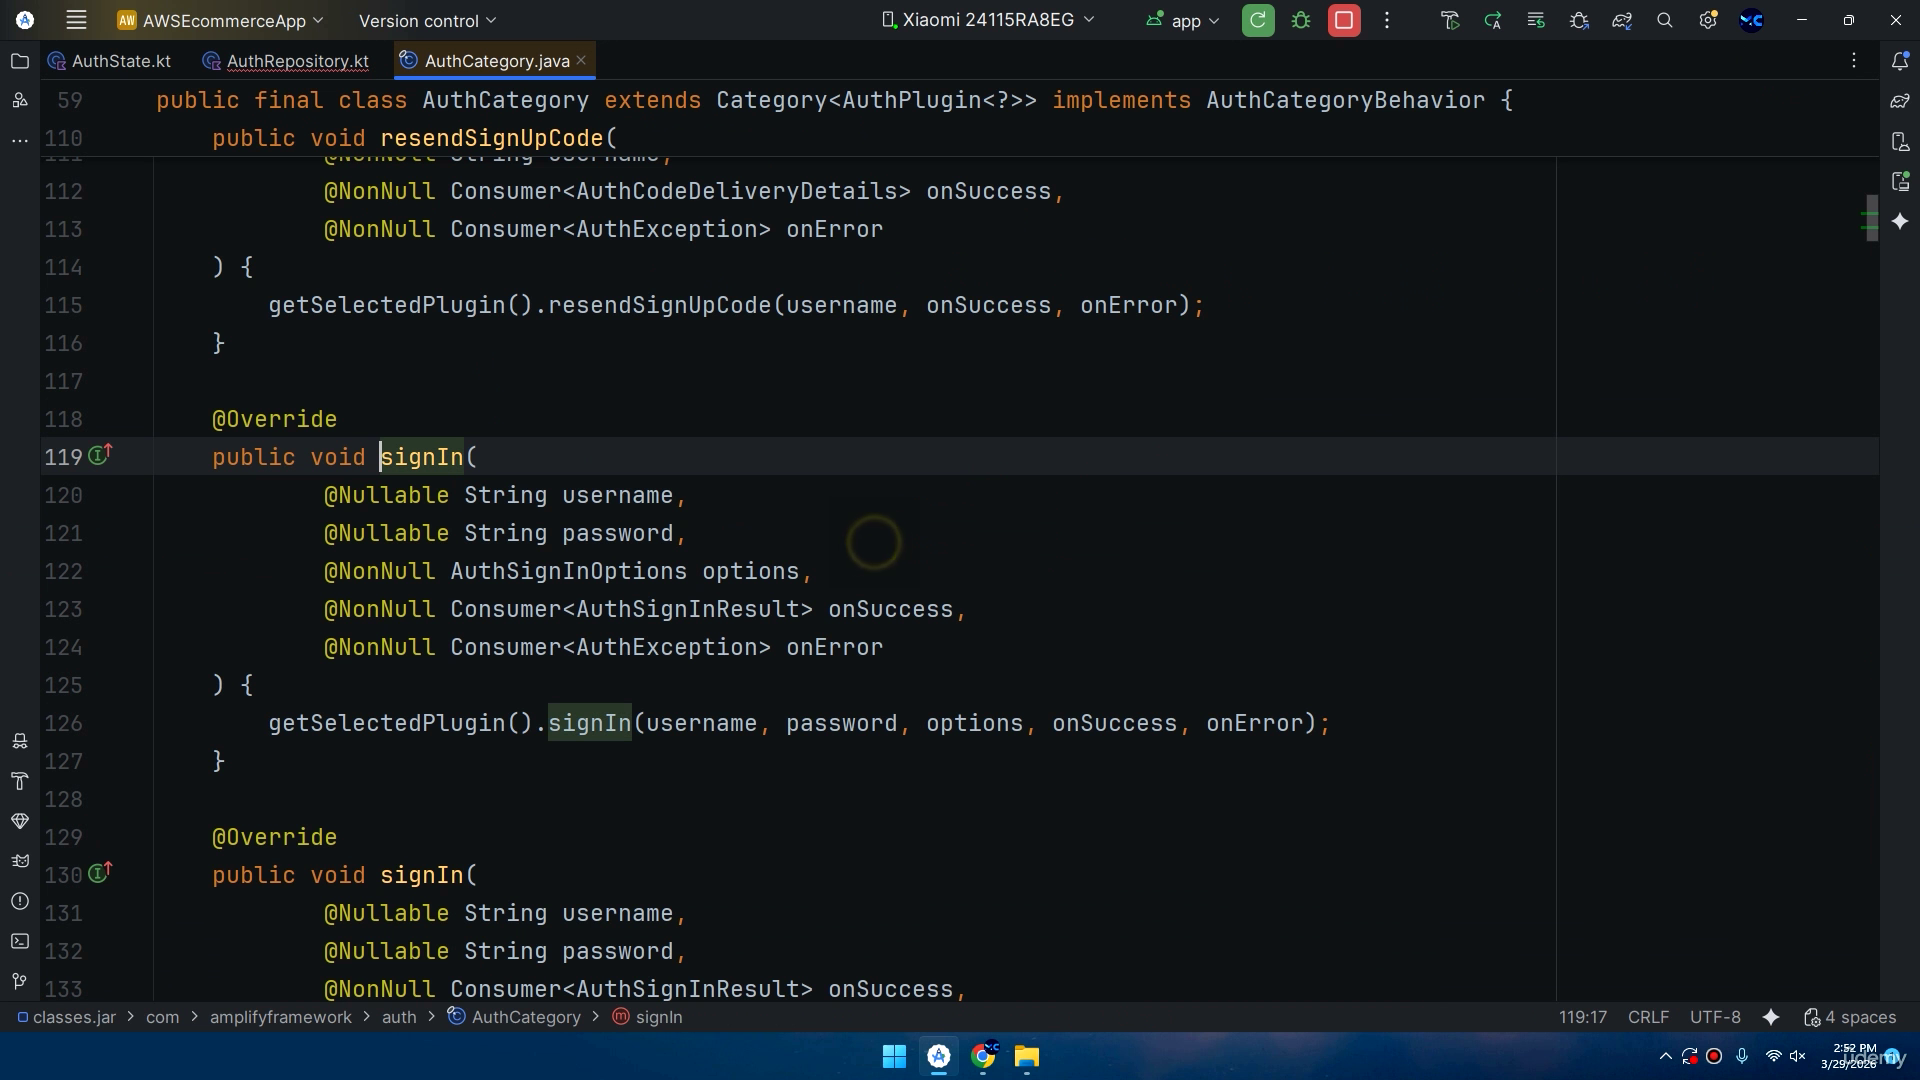
Task: Open the Version control dropdown
Action: 427,20
